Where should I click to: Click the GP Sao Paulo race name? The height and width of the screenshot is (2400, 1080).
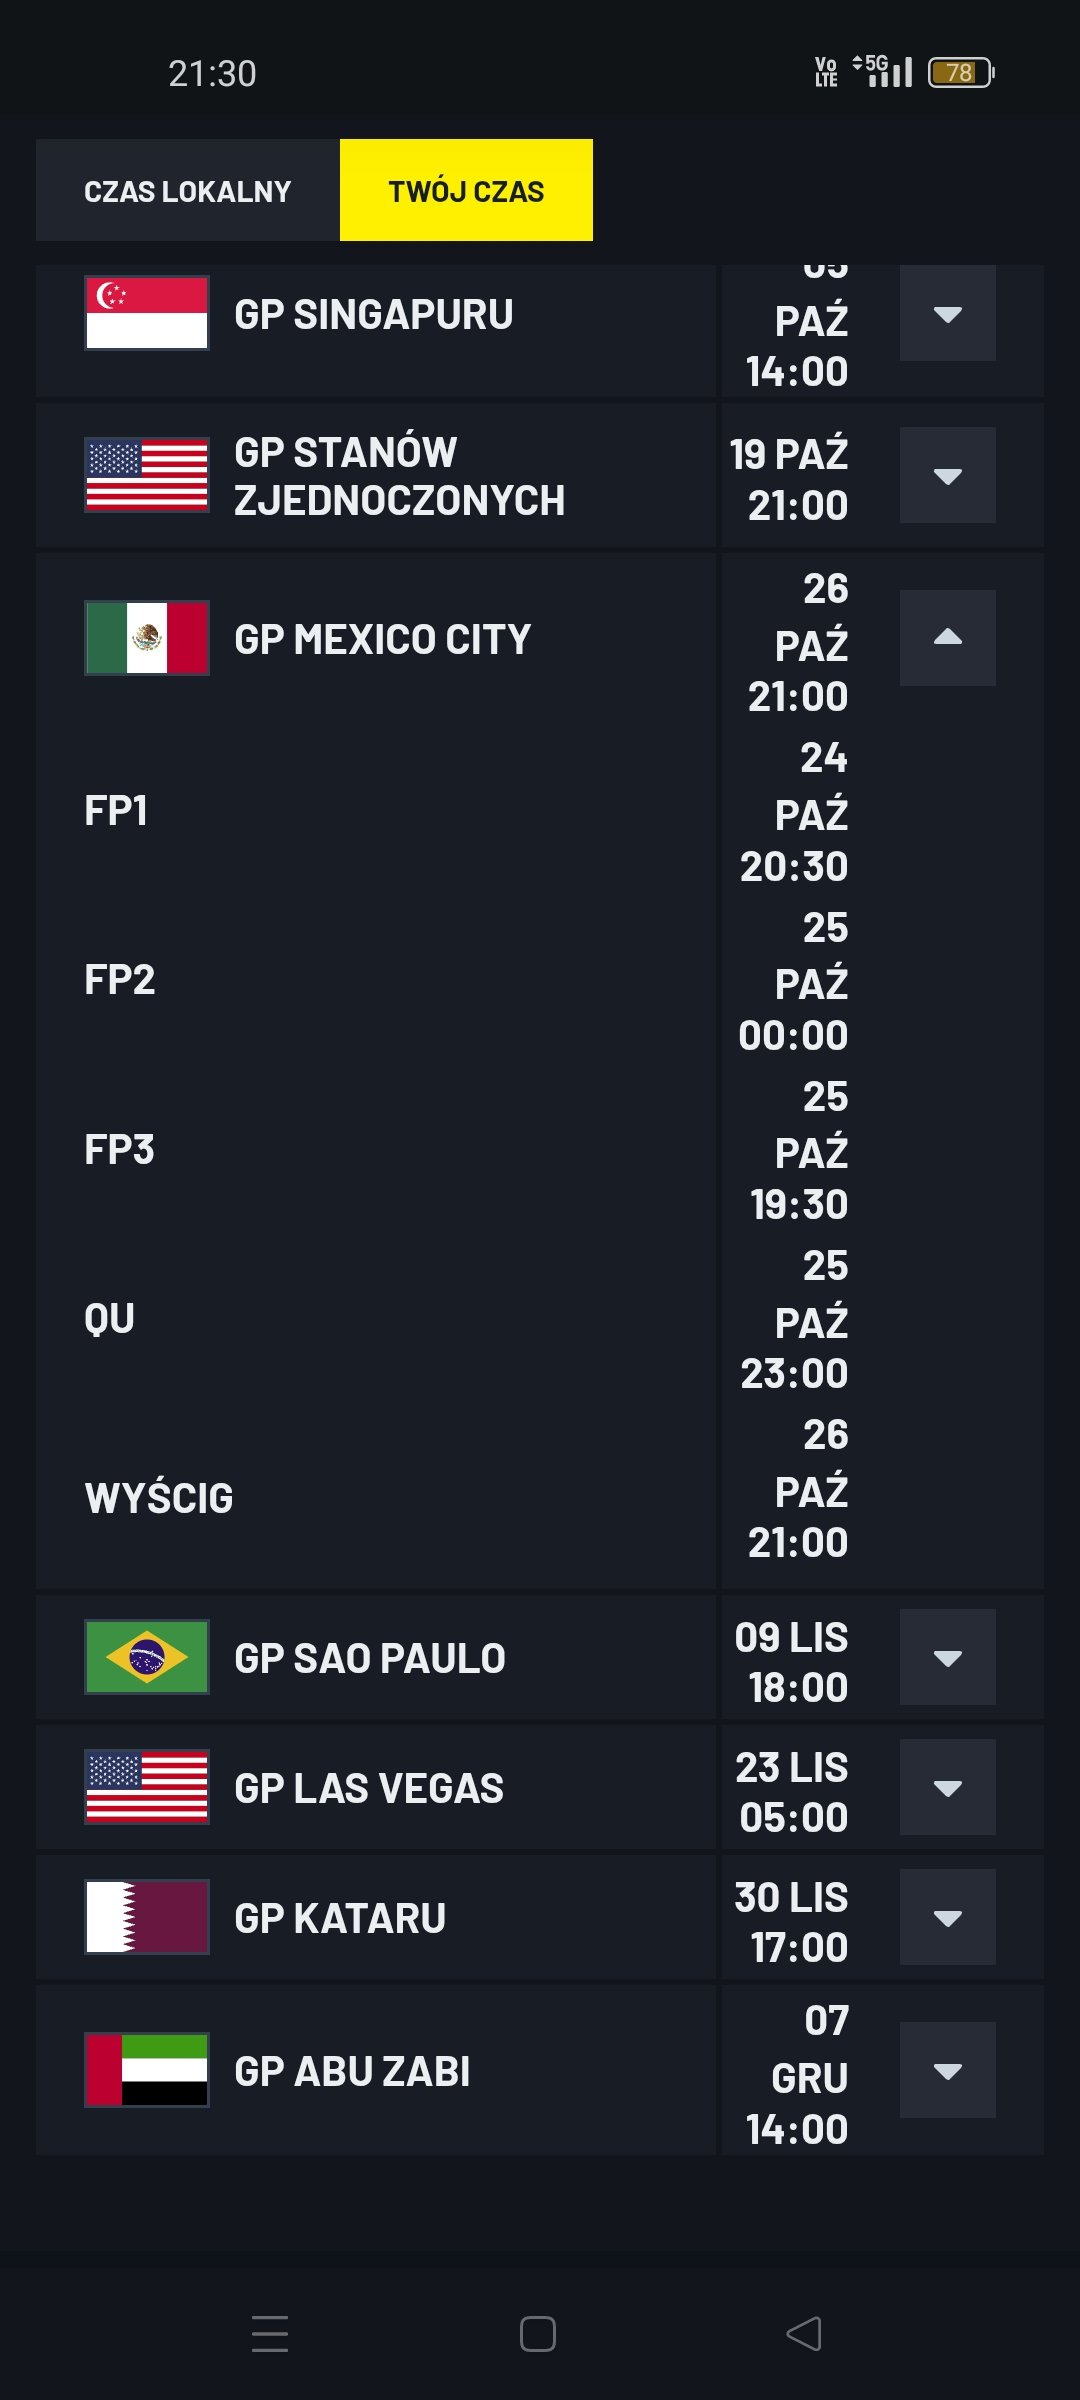(x=370, y=1658)
